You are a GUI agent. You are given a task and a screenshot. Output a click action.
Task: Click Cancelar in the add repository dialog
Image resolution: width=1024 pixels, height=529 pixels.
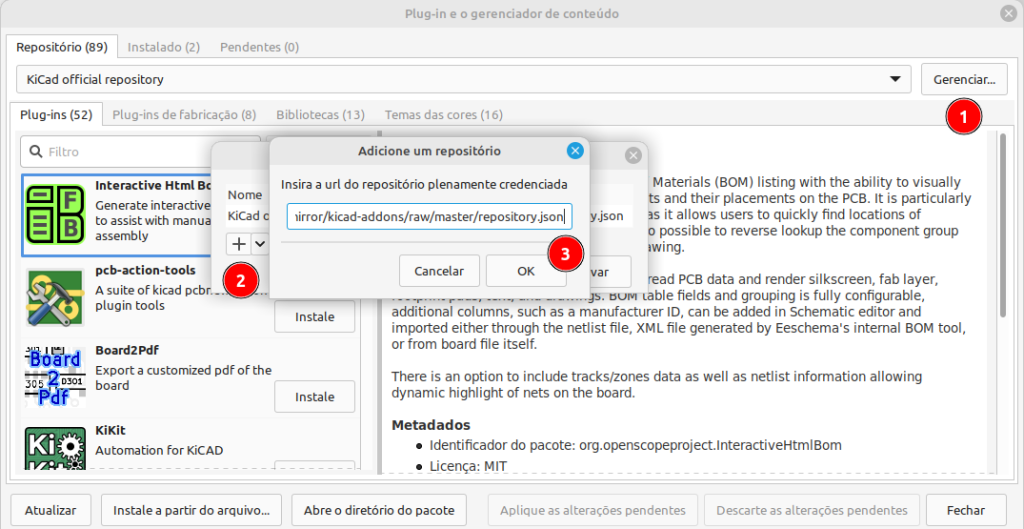[439, 271]
